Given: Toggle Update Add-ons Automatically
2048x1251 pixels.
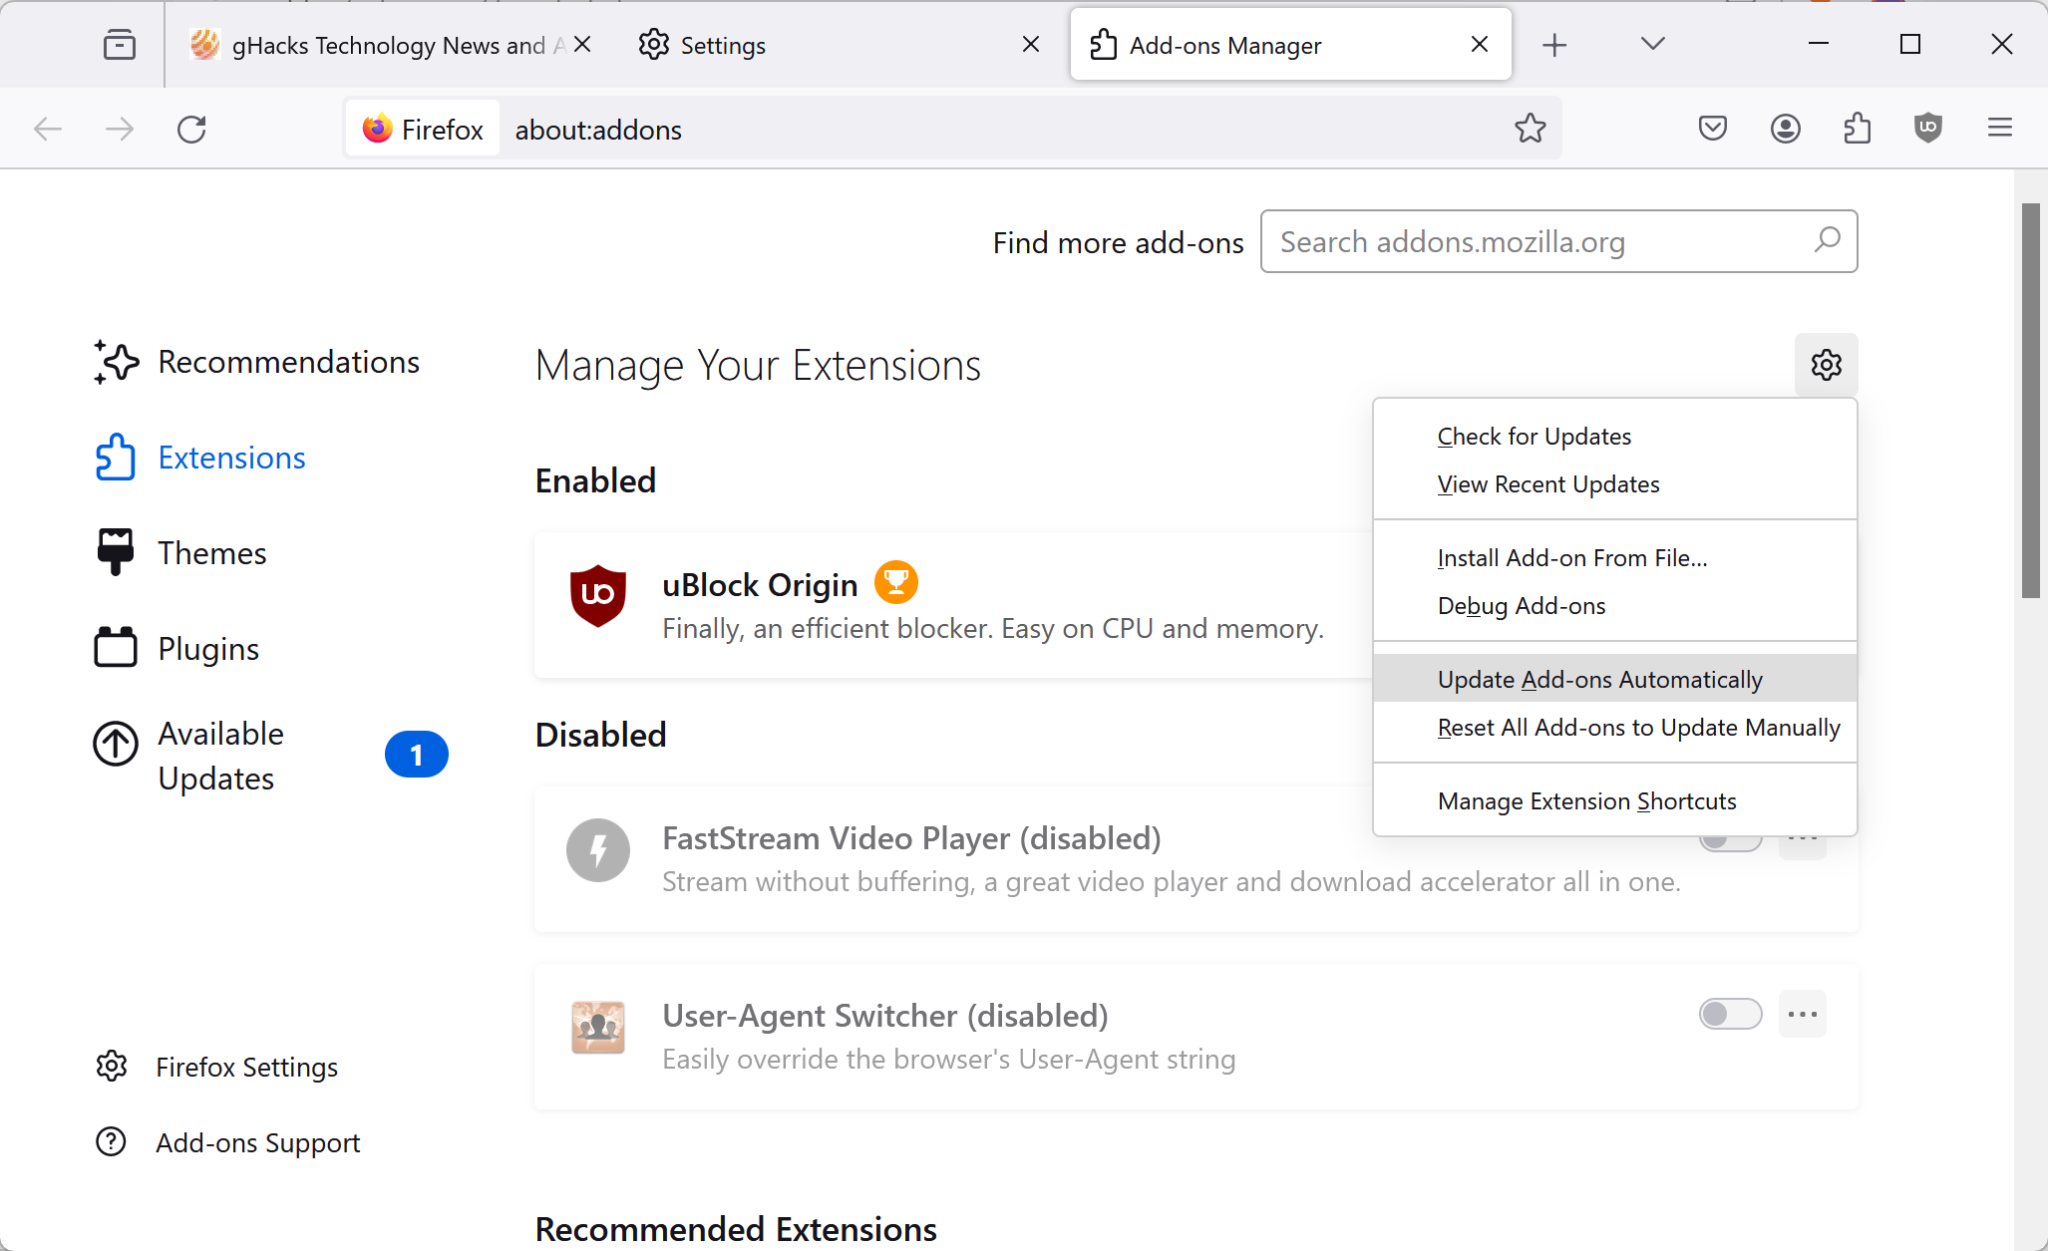Looking at the screenshot, I should pyautogui.click(x=1615, y=679).
